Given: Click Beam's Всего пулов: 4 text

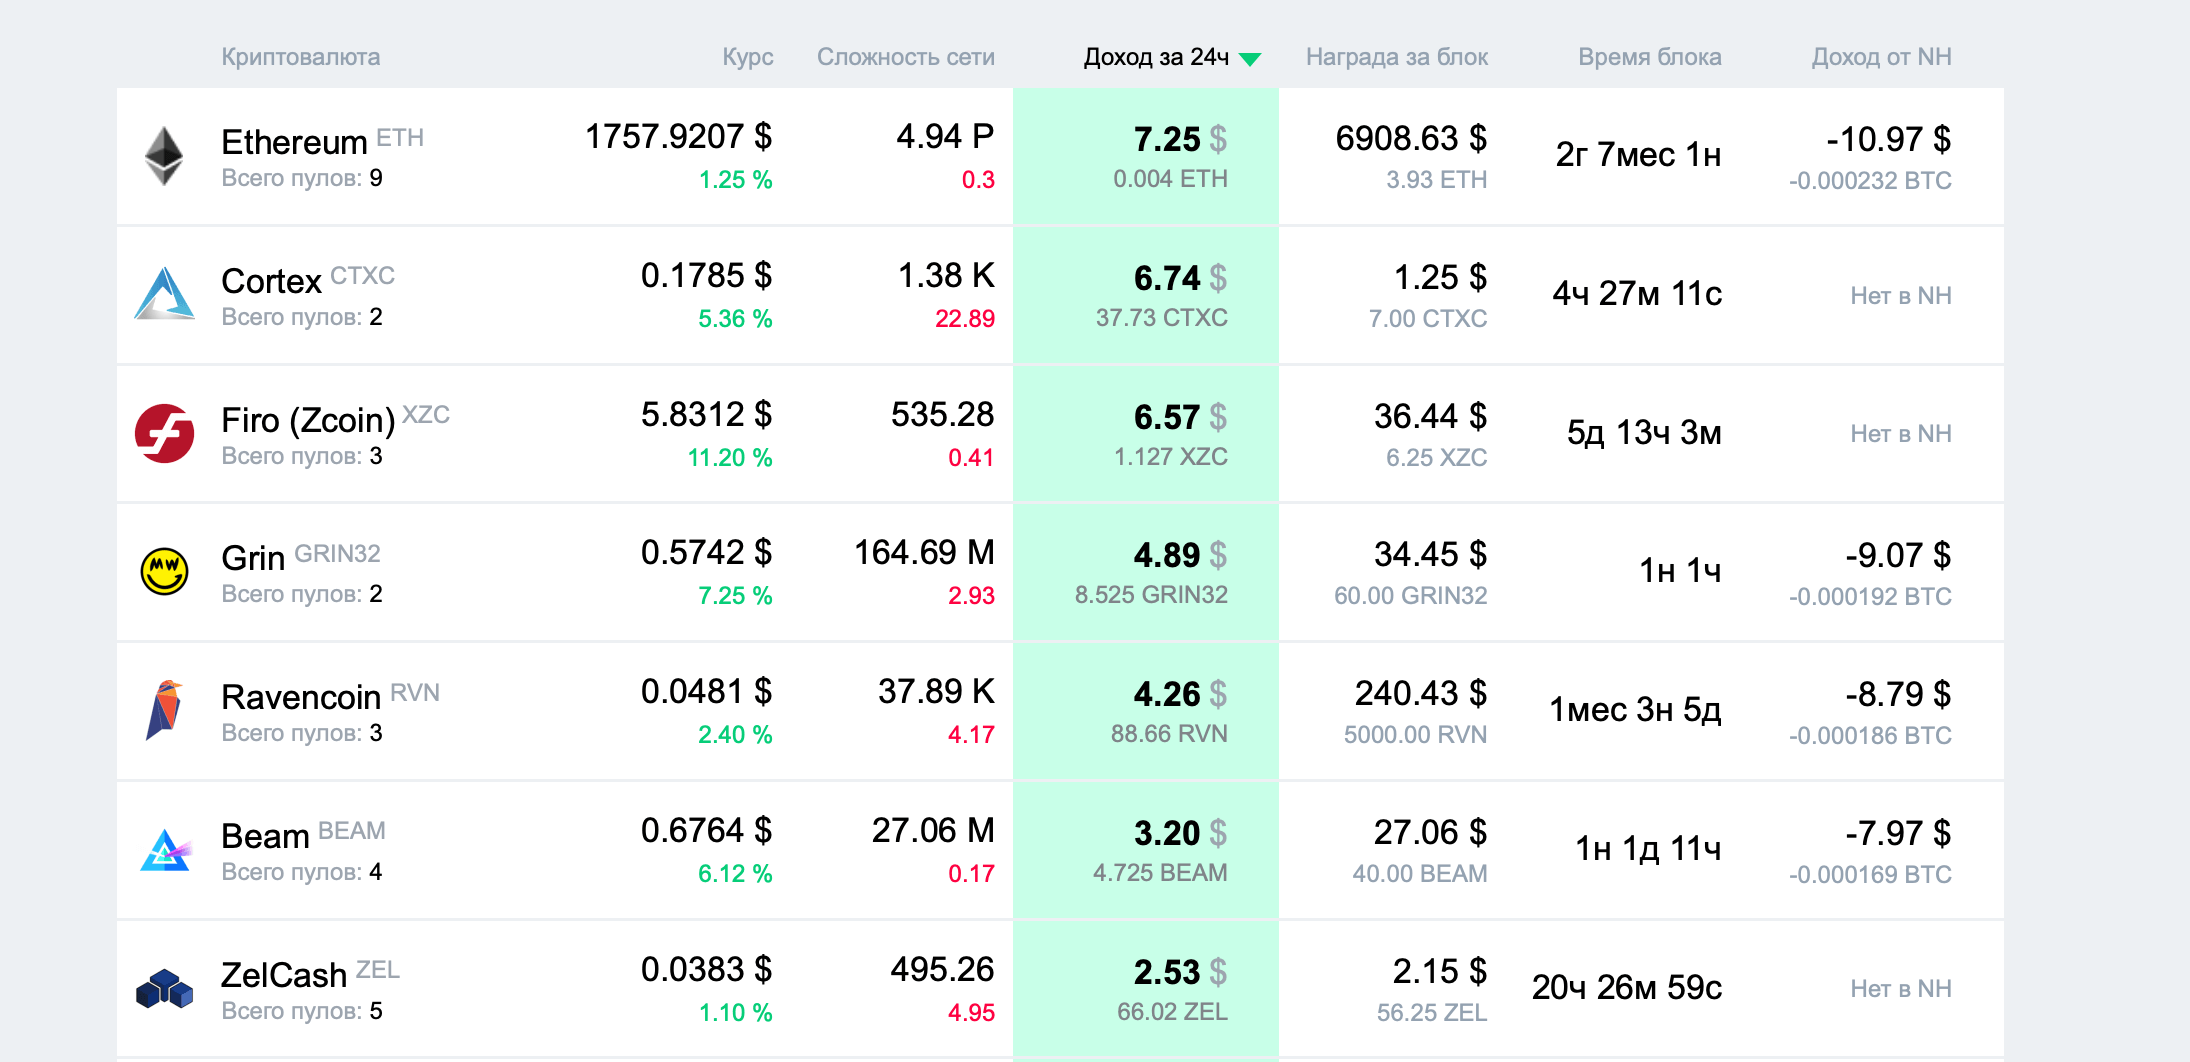Looking at the screenshot, I should tap(302, 872).
